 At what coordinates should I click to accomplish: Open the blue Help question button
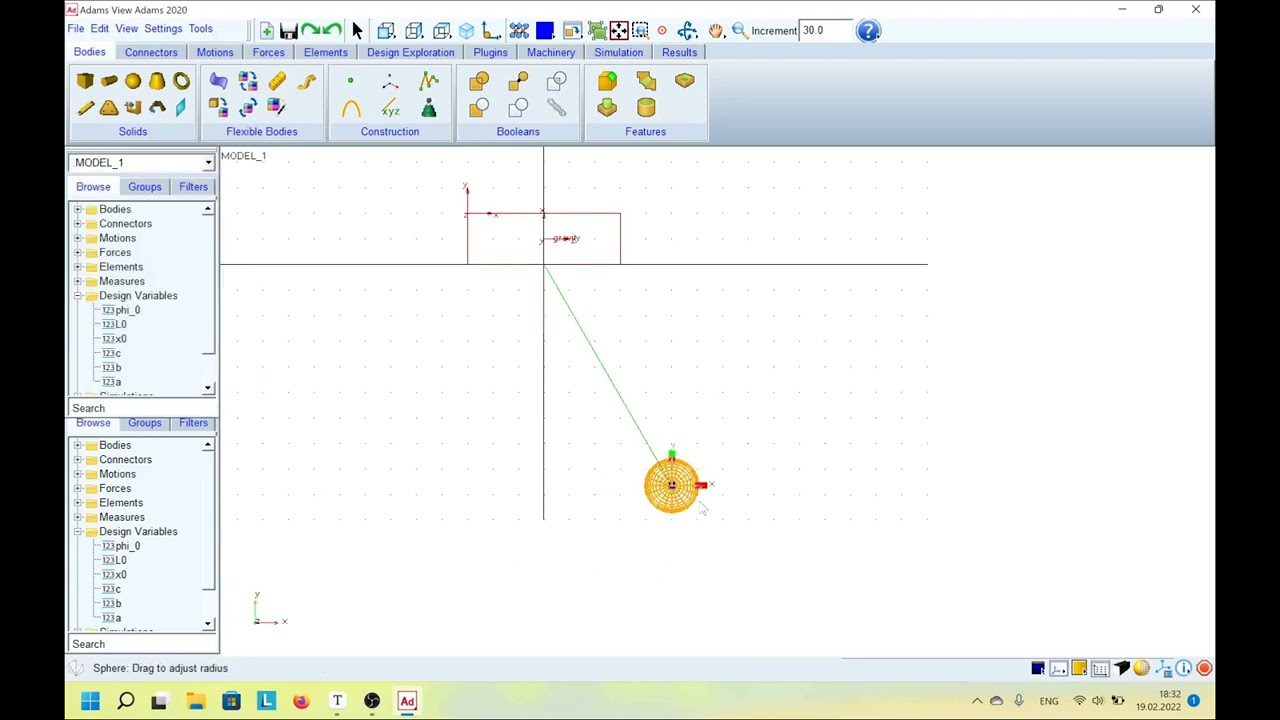[868, 31]
